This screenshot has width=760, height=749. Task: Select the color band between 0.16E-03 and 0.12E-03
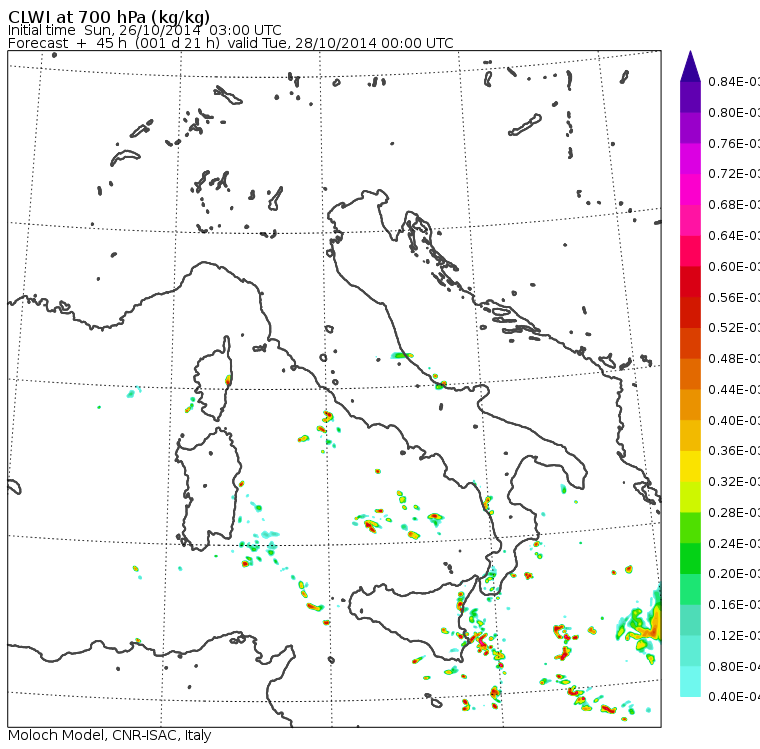[690, 621]
